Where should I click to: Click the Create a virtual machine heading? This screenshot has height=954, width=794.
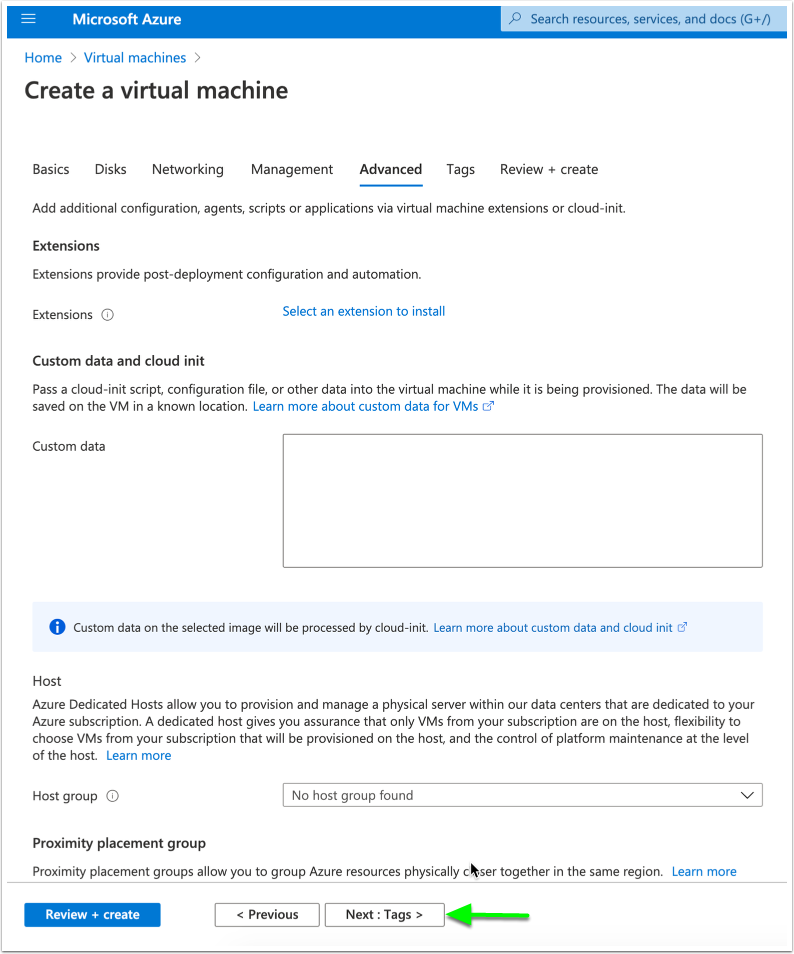pos(156,91)
